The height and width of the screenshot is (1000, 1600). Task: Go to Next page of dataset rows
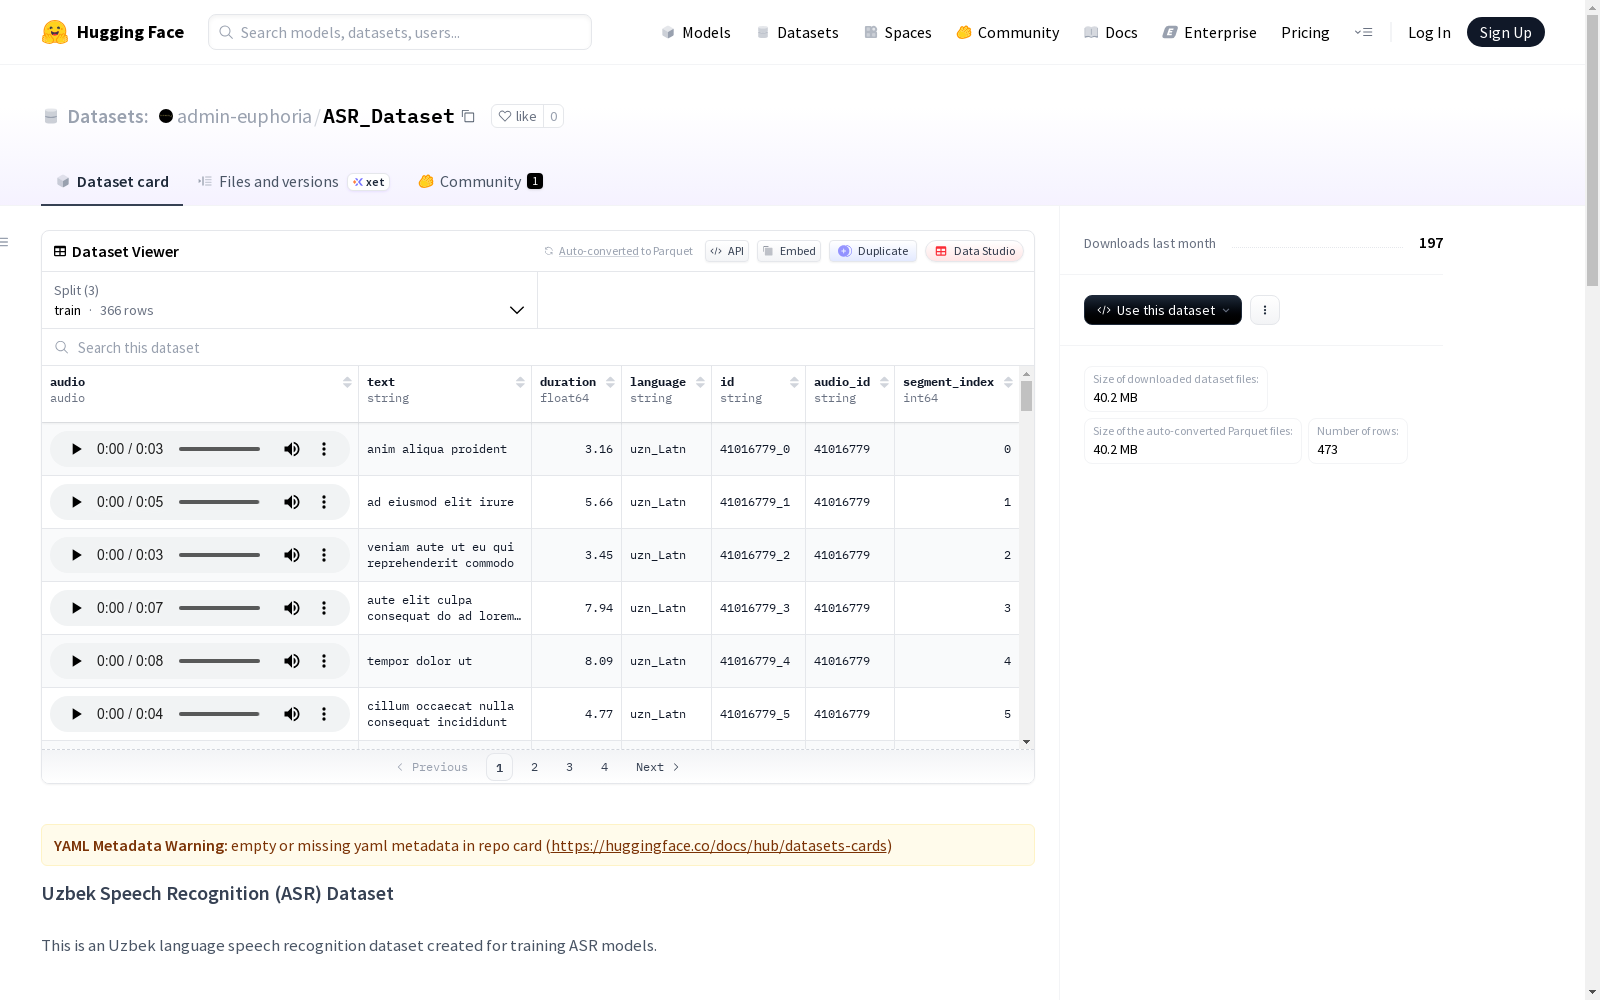coord(658,767)
